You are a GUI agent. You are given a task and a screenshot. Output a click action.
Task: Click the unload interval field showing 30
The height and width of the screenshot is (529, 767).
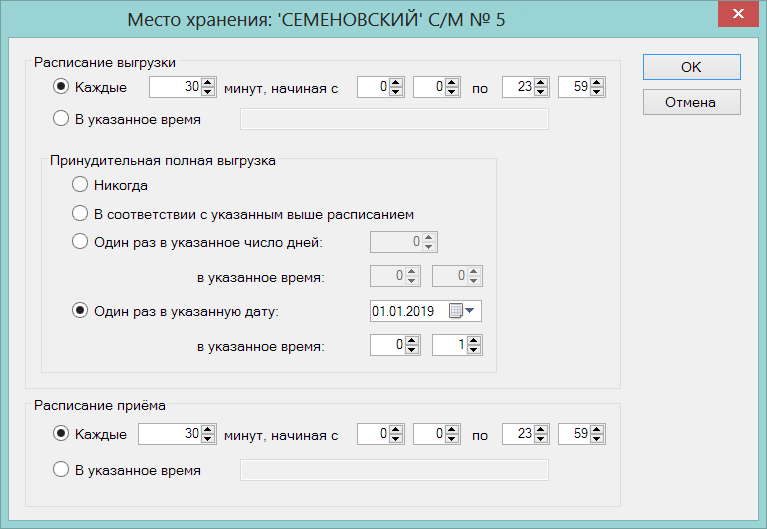coord(182,87)
